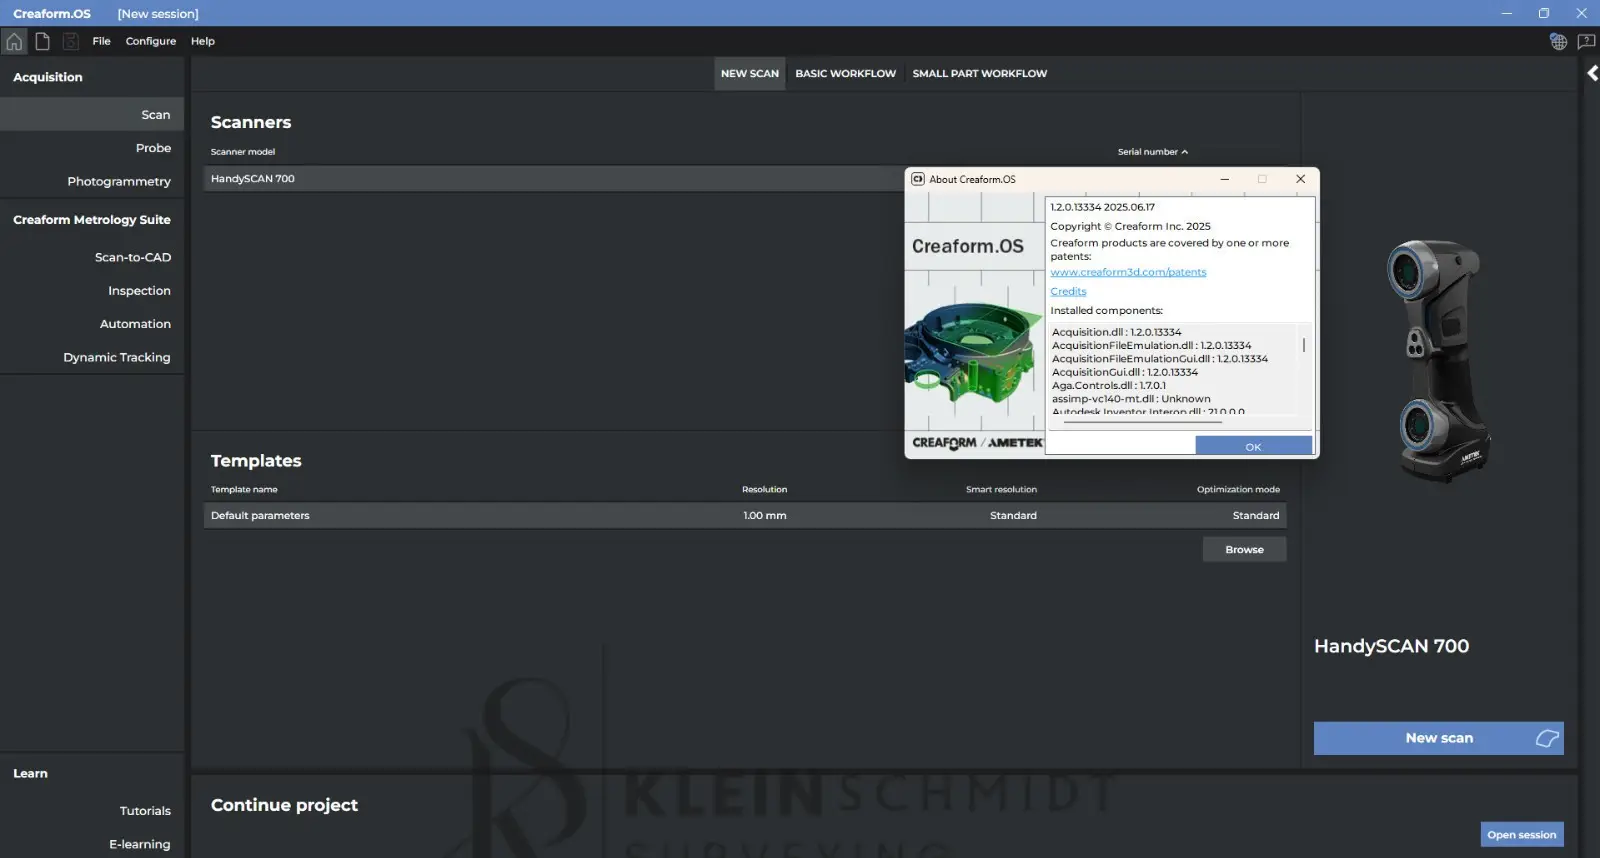Click the Credits link

click(x=1068, y=291)
